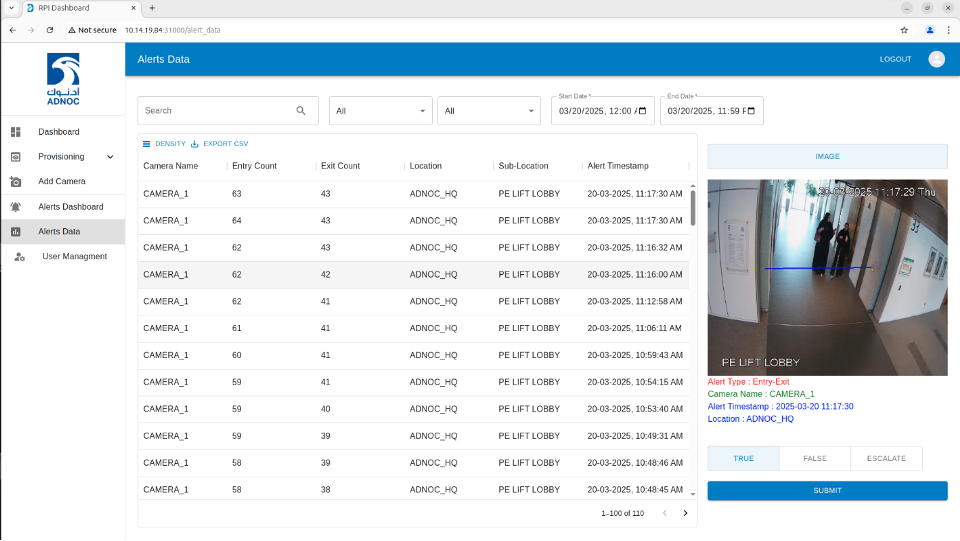This screenshot has height=541, width=960.
Task: Select the row with timestamp 11:16:32 AM
Action: tap(413, 248)
